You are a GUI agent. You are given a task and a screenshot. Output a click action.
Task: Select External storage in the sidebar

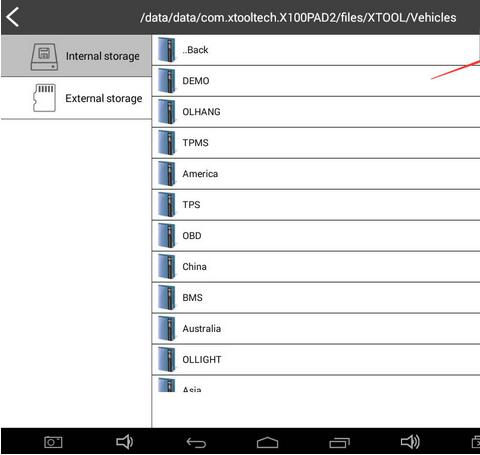click(x=76, y=98)
